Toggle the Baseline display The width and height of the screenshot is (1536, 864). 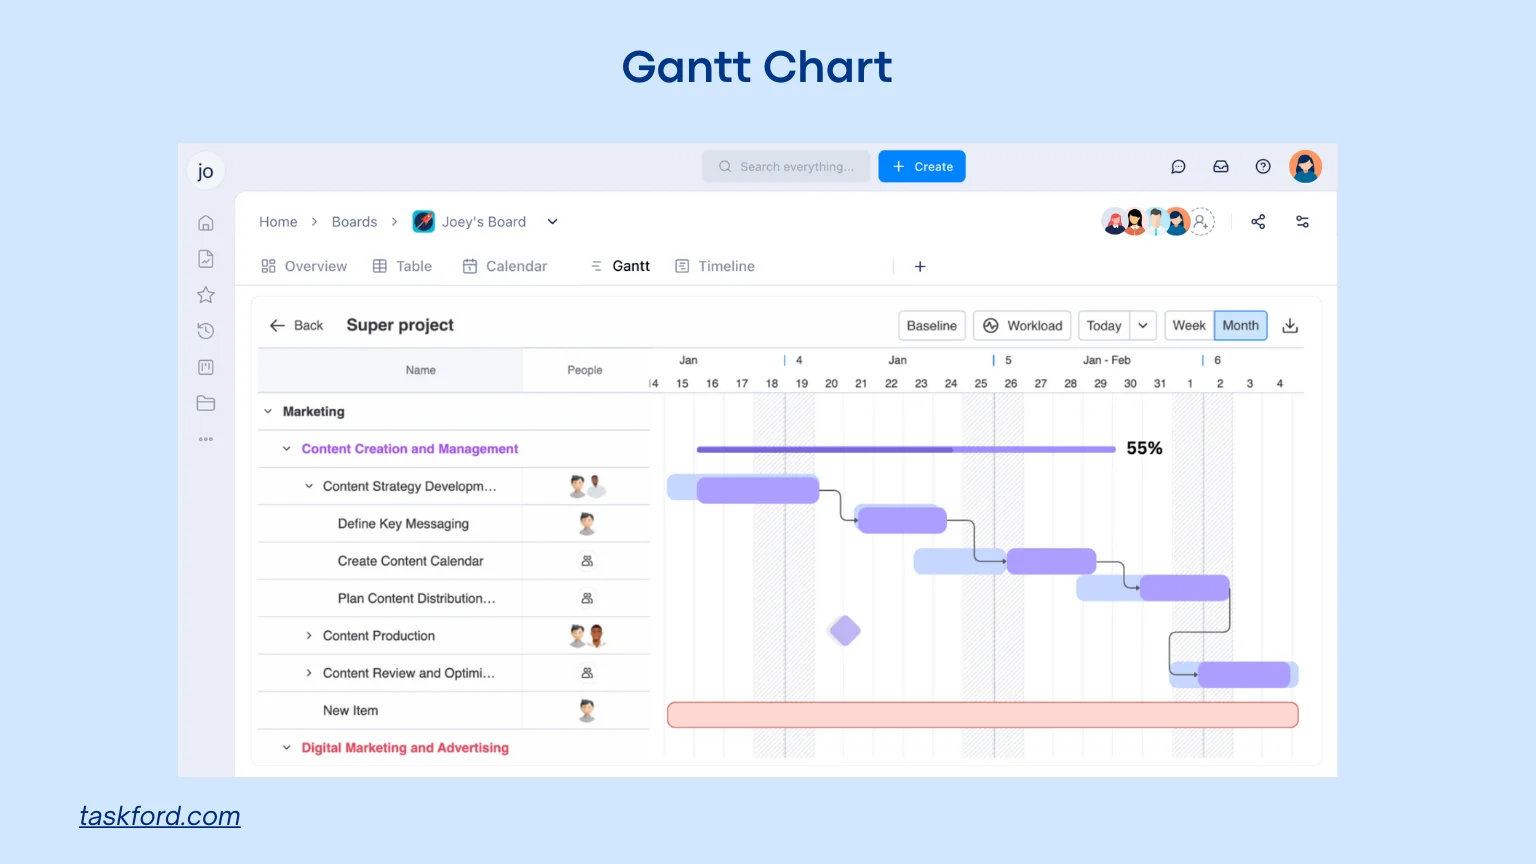tap(931, 325)
